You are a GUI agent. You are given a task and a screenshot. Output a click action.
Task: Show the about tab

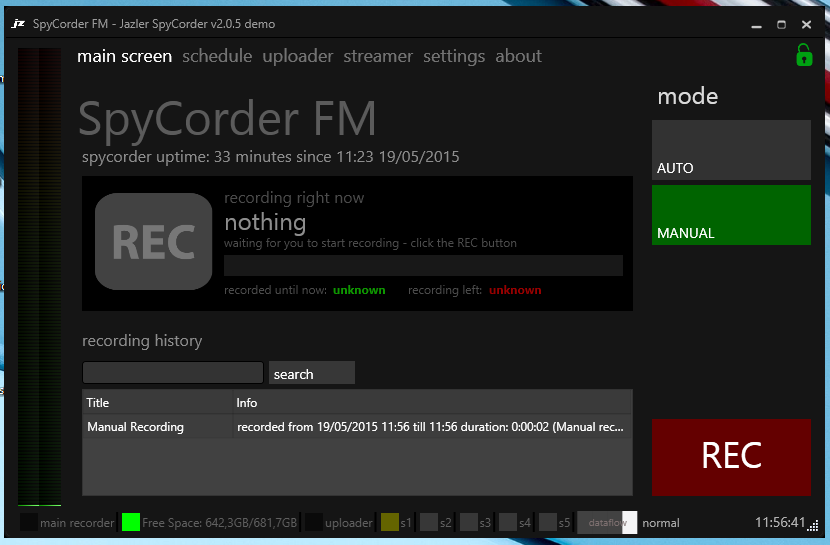click(x=518, y=56)
